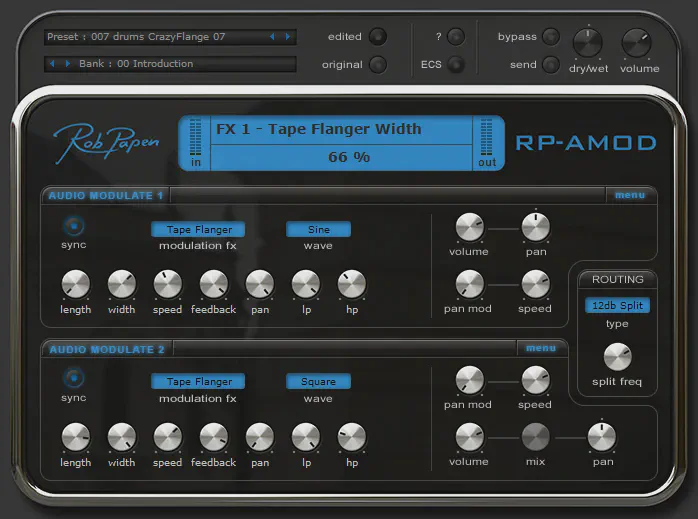
Task: Open the Sine wave selector
Action: 318,229
